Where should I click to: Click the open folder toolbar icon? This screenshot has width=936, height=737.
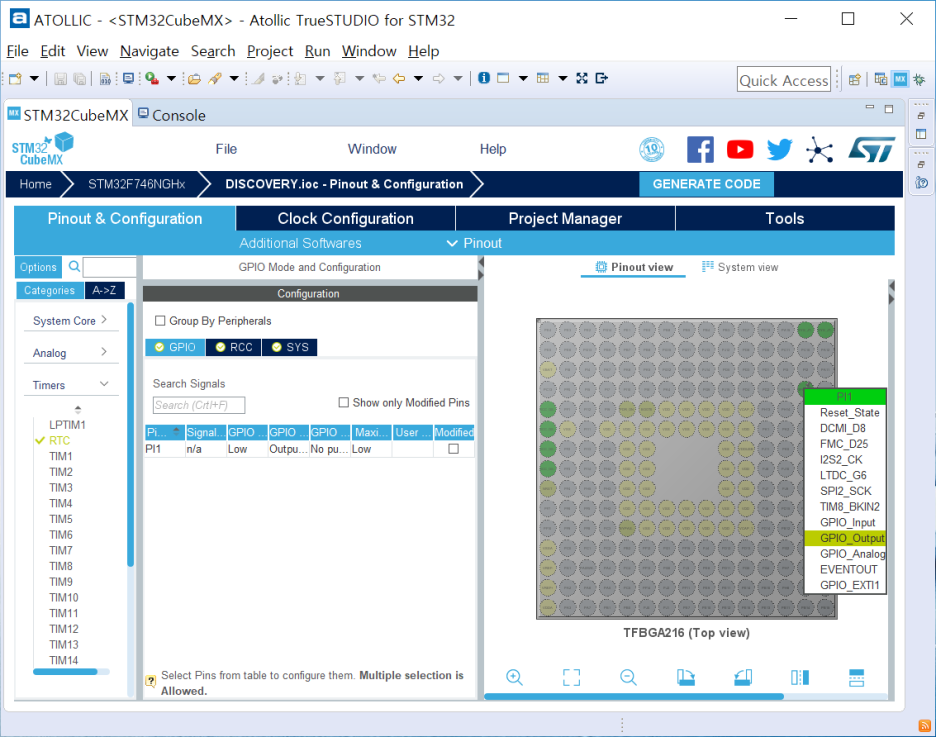point(194,78)
